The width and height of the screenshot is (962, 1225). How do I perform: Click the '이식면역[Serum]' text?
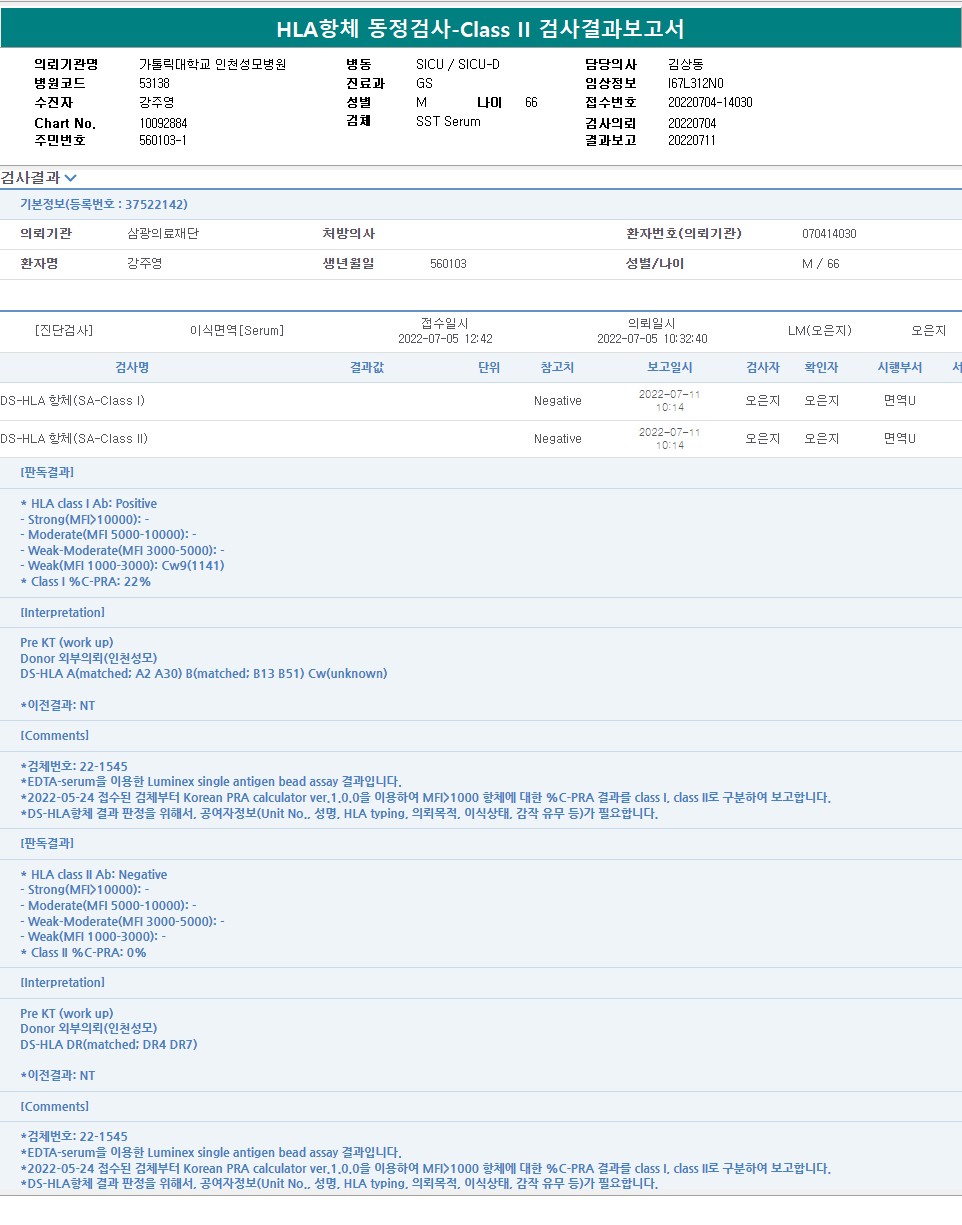tap(237, 331)
